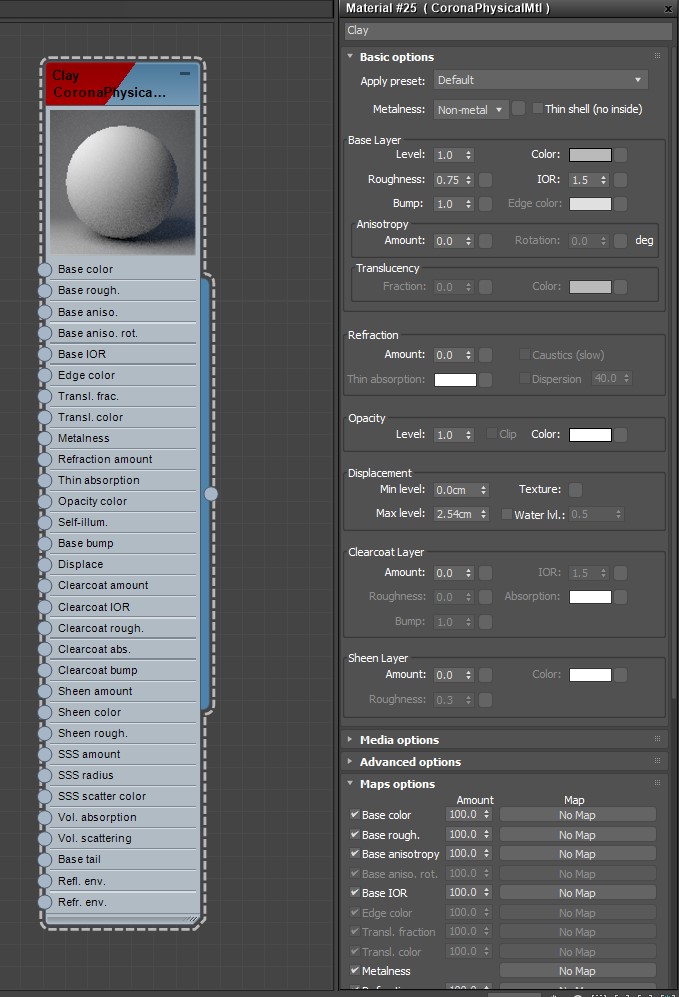Click the Base bump input socket
This screenshot has width=679, height=997.
45,544
